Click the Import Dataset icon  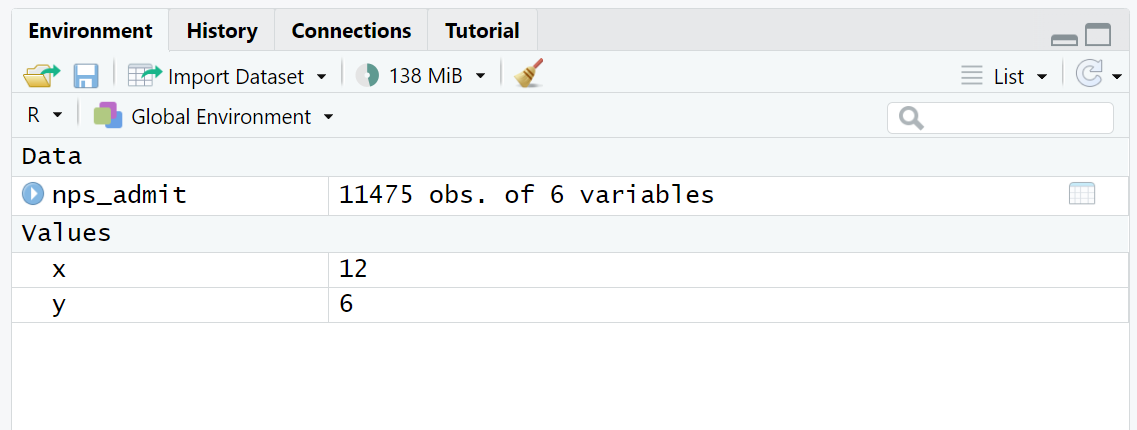pos(145,75)
